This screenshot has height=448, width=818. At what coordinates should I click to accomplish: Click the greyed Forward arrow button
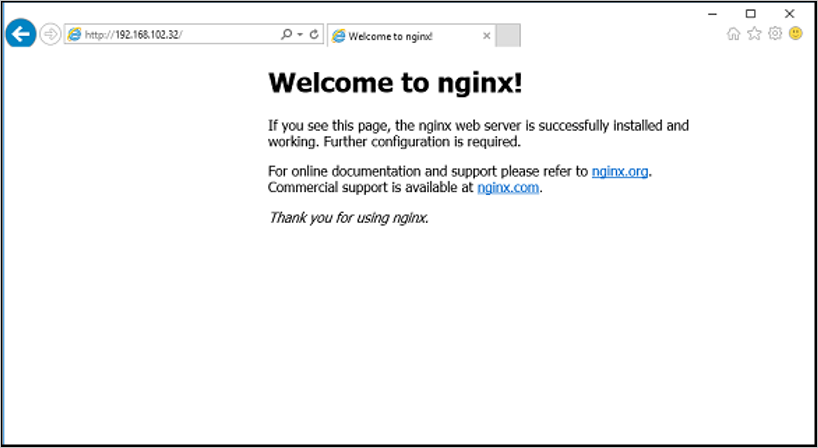click(x=50, y=34)
